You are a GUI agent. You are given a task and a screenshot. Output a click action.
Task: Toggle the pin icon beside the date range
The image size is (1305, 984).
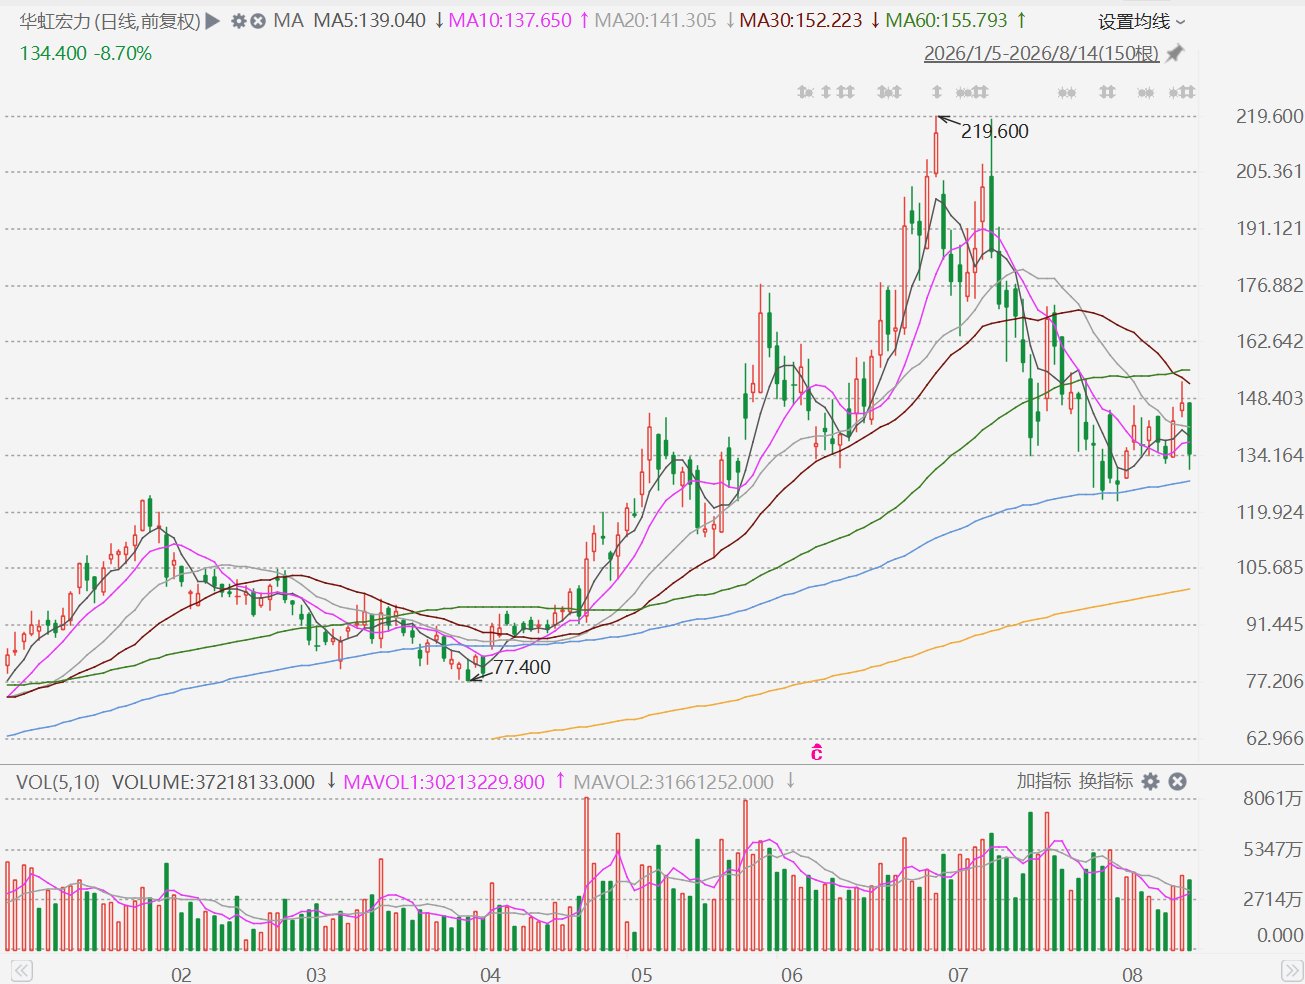tap(1175, 53)
